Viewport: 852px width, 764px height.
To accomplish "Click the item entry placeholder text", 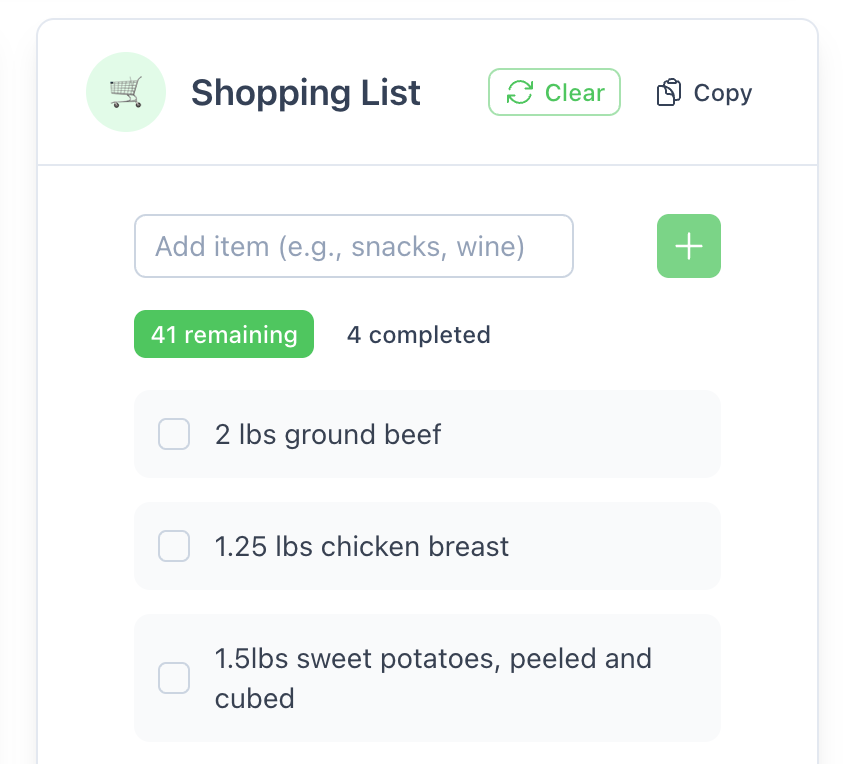I will 339,246.
